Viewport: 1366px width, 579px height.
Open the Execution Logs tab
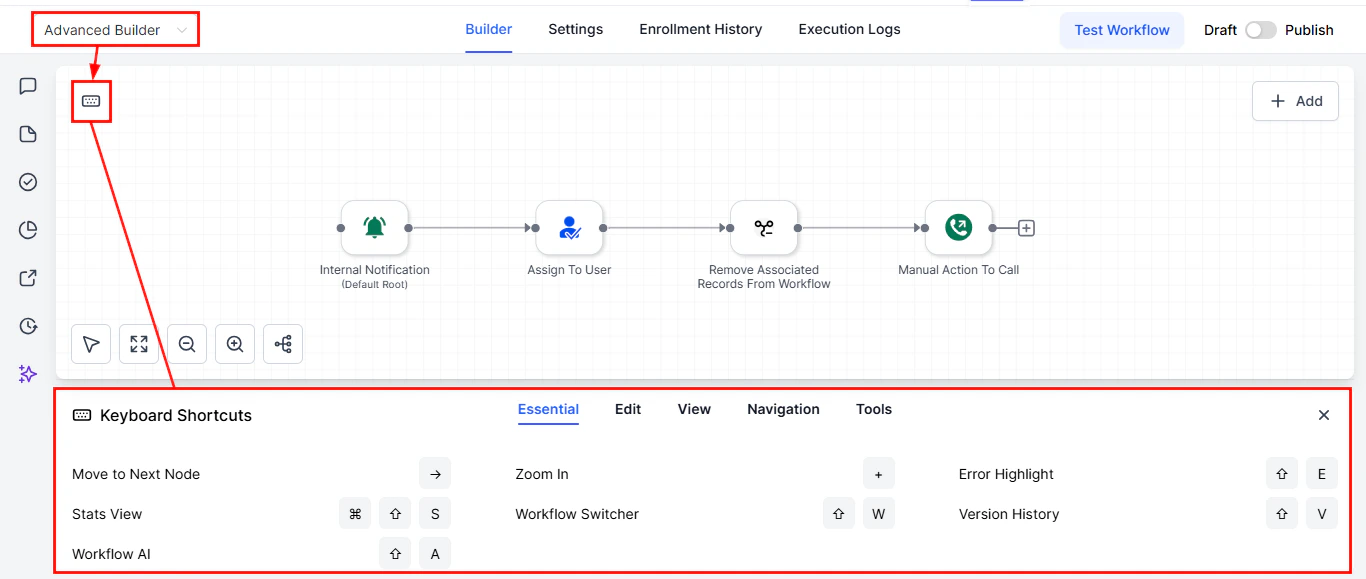point(849,29)
